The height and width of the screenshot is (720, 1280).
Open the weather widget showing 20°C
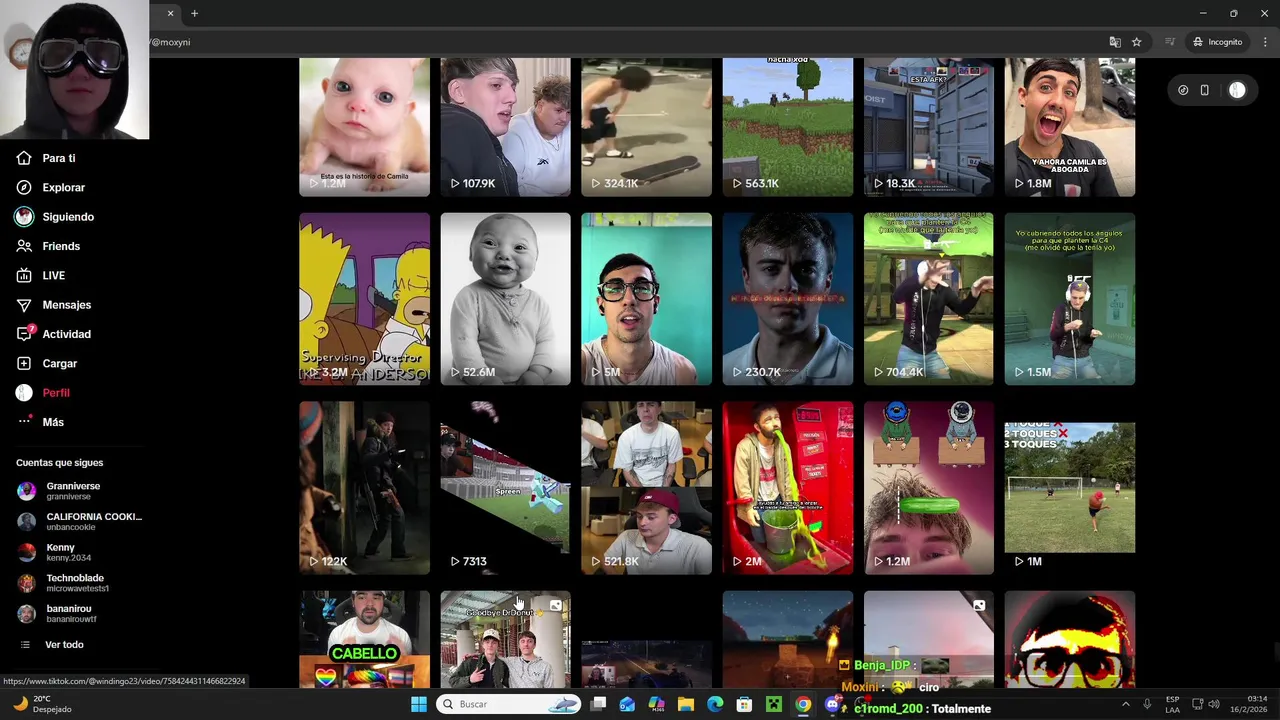42,704
